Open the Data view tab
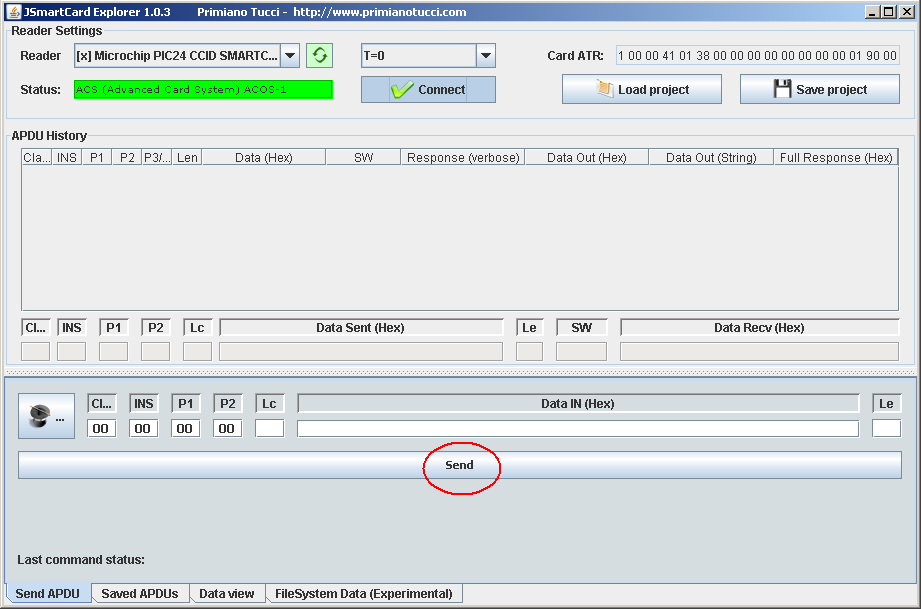 226,594
